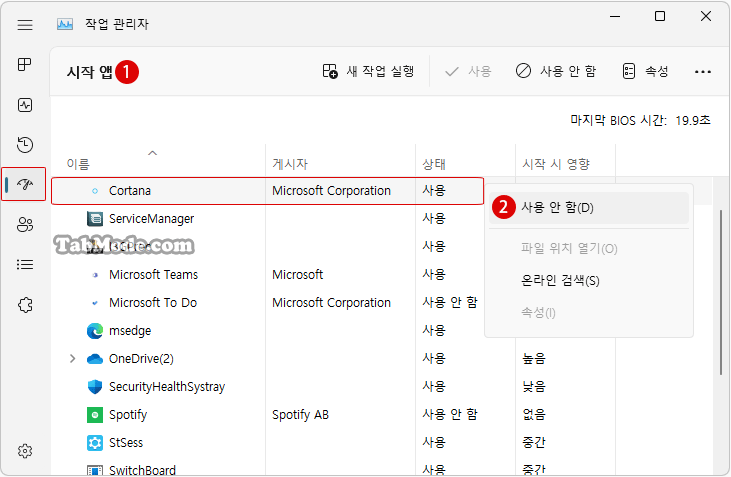This screenshot has width=731, height=477.
Task: Sort by the 게시자 column header
Action: (x=290, y=164)
